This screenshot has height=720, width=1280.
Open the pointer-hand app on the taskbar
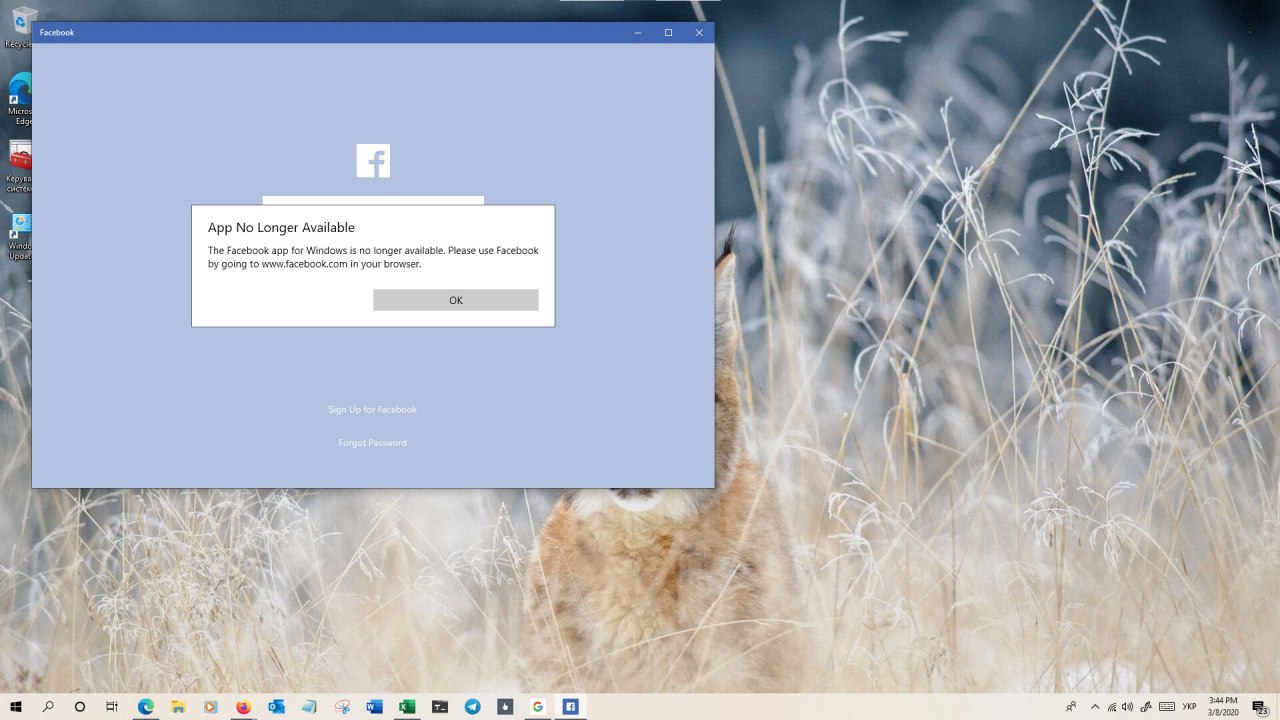point(505,706)
